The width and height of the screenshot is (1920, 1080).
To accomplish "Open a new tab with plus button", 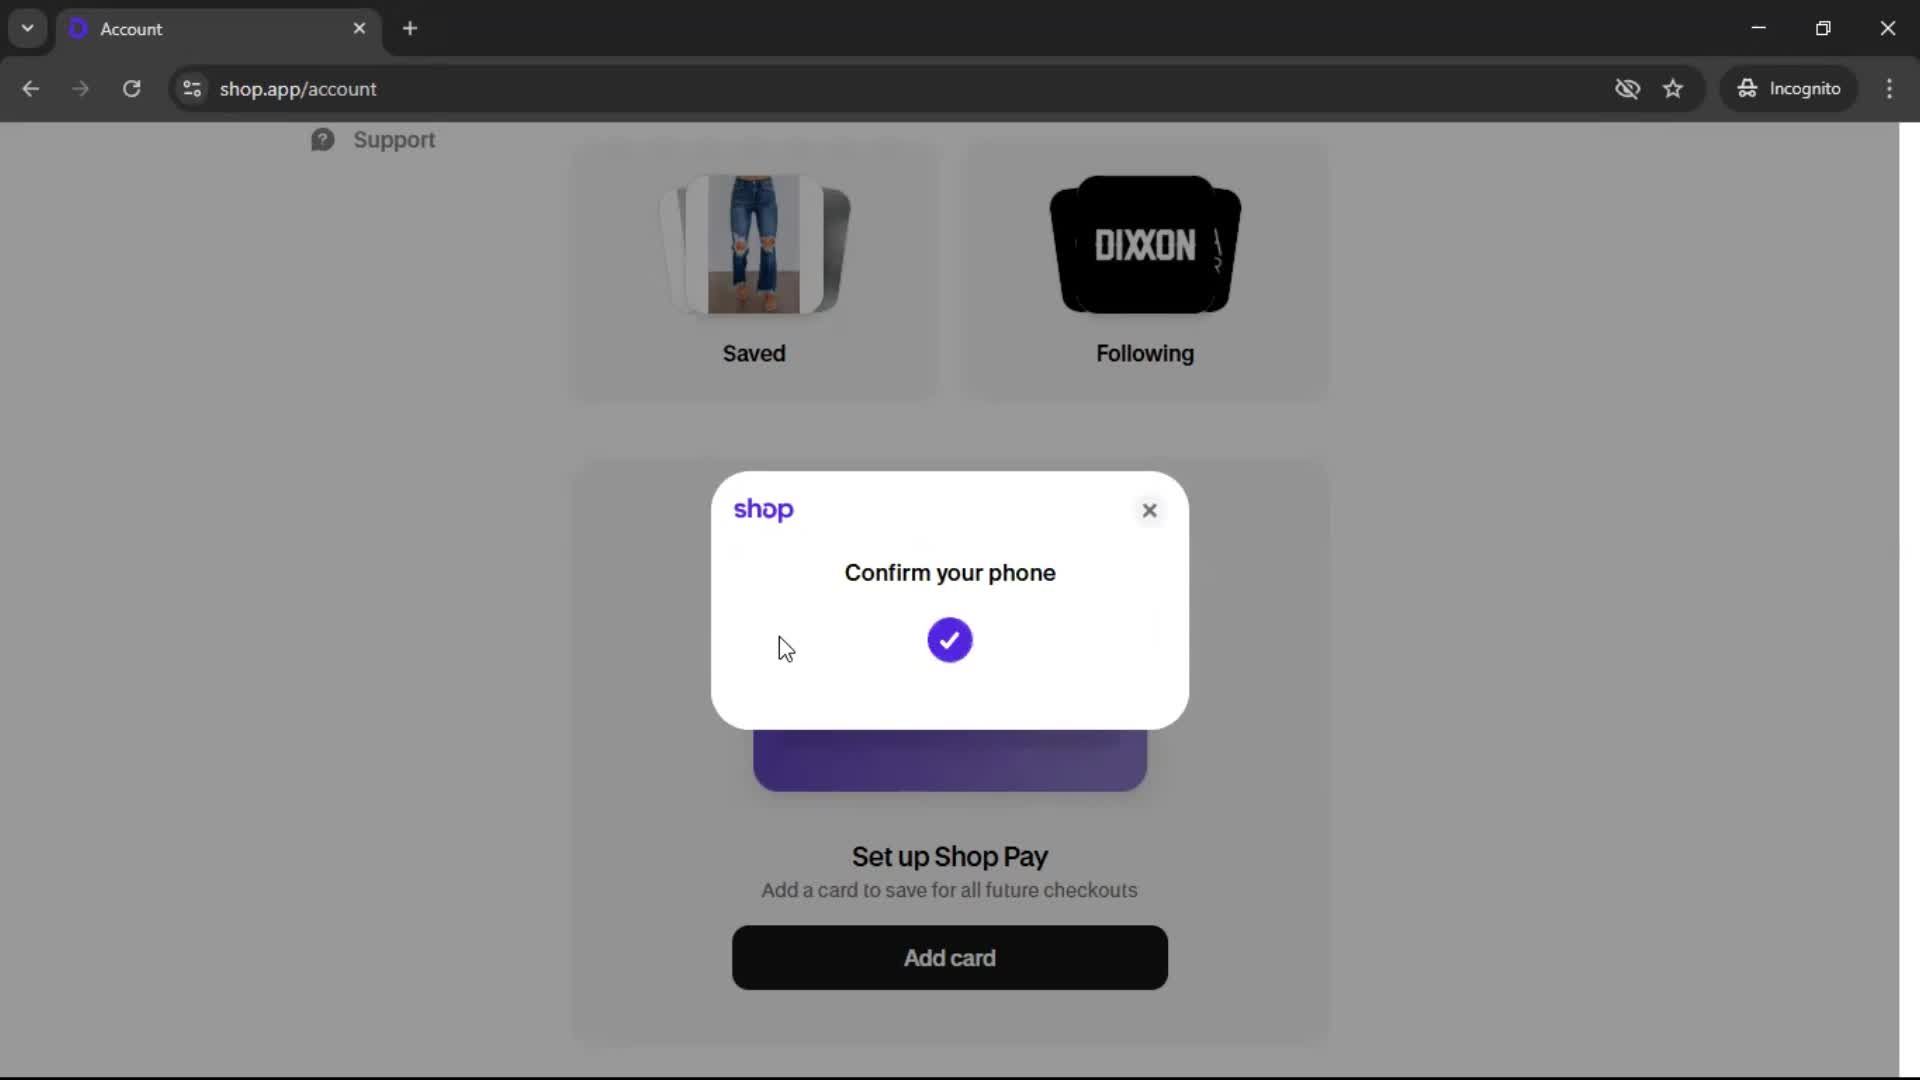I will tap(410, 28).
